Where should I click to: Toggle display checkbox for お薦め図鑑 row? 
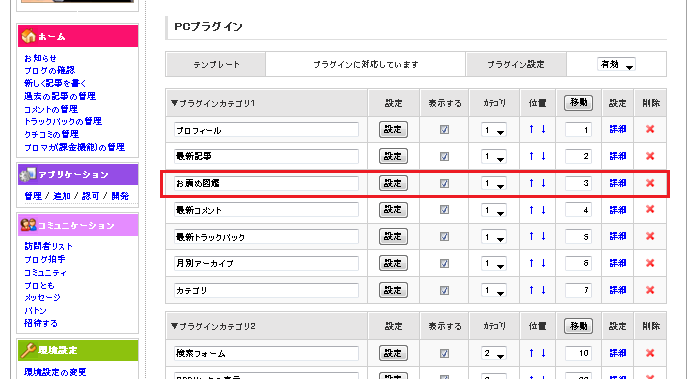pyautogui.click(x=444, y=183)
